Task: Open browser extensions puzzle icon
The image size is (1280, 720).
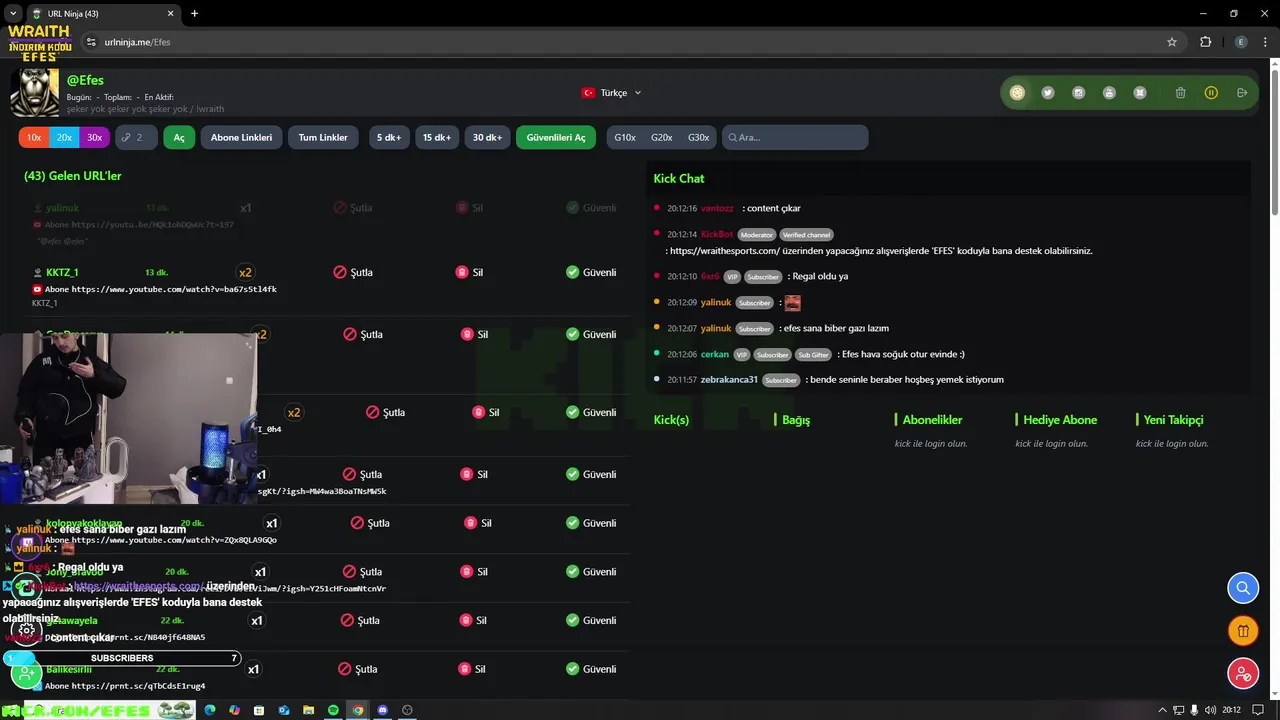Action: (1205, 42)
